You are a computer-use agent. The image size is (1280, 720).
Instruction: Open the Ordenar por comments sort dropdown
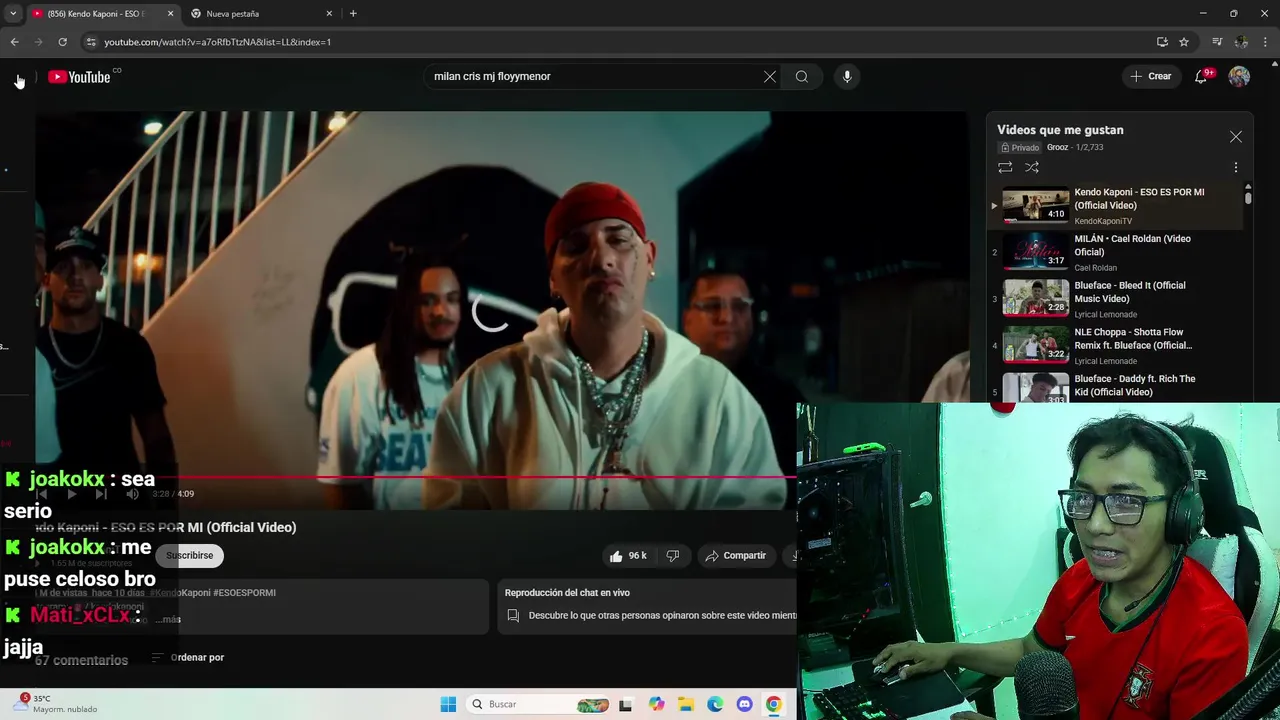pyautogui.click(x=187, y=657)
